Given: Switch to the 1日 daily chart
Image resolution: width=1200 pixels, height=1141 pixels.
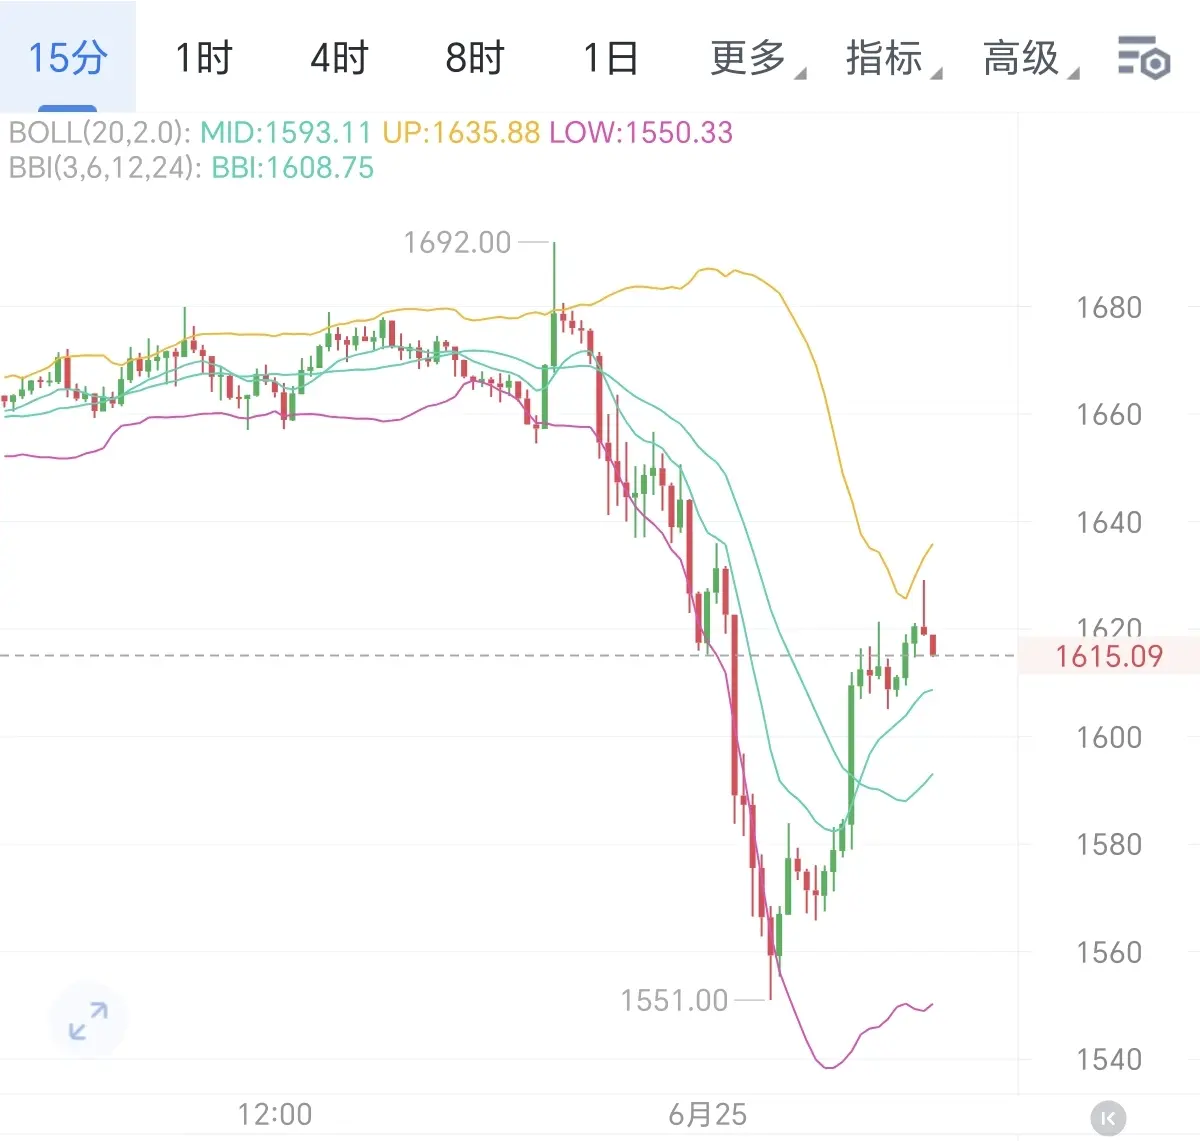Looking at the screenshot, I should coord(611,58).
